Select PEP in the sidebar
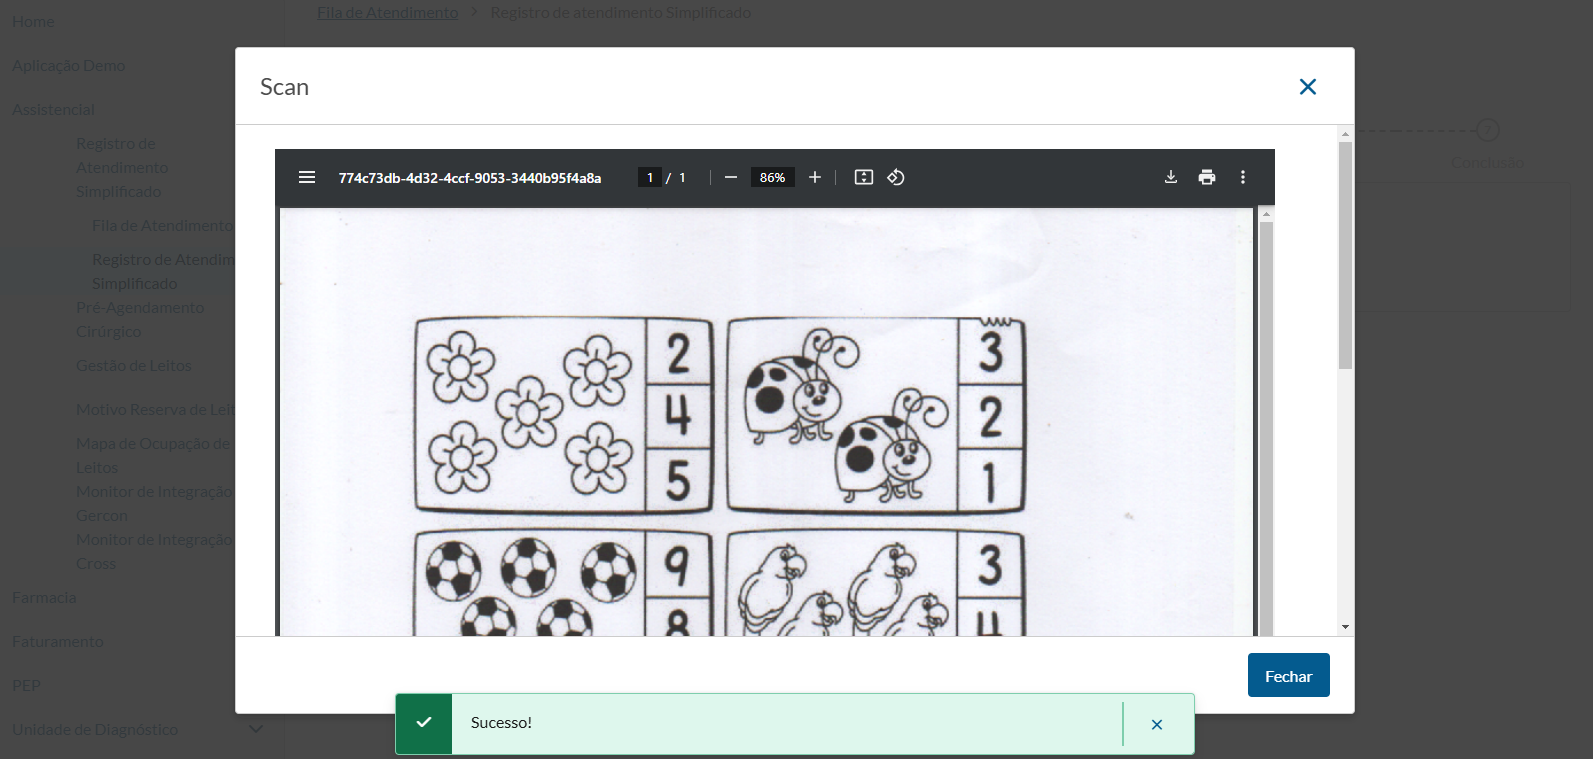 26,685
